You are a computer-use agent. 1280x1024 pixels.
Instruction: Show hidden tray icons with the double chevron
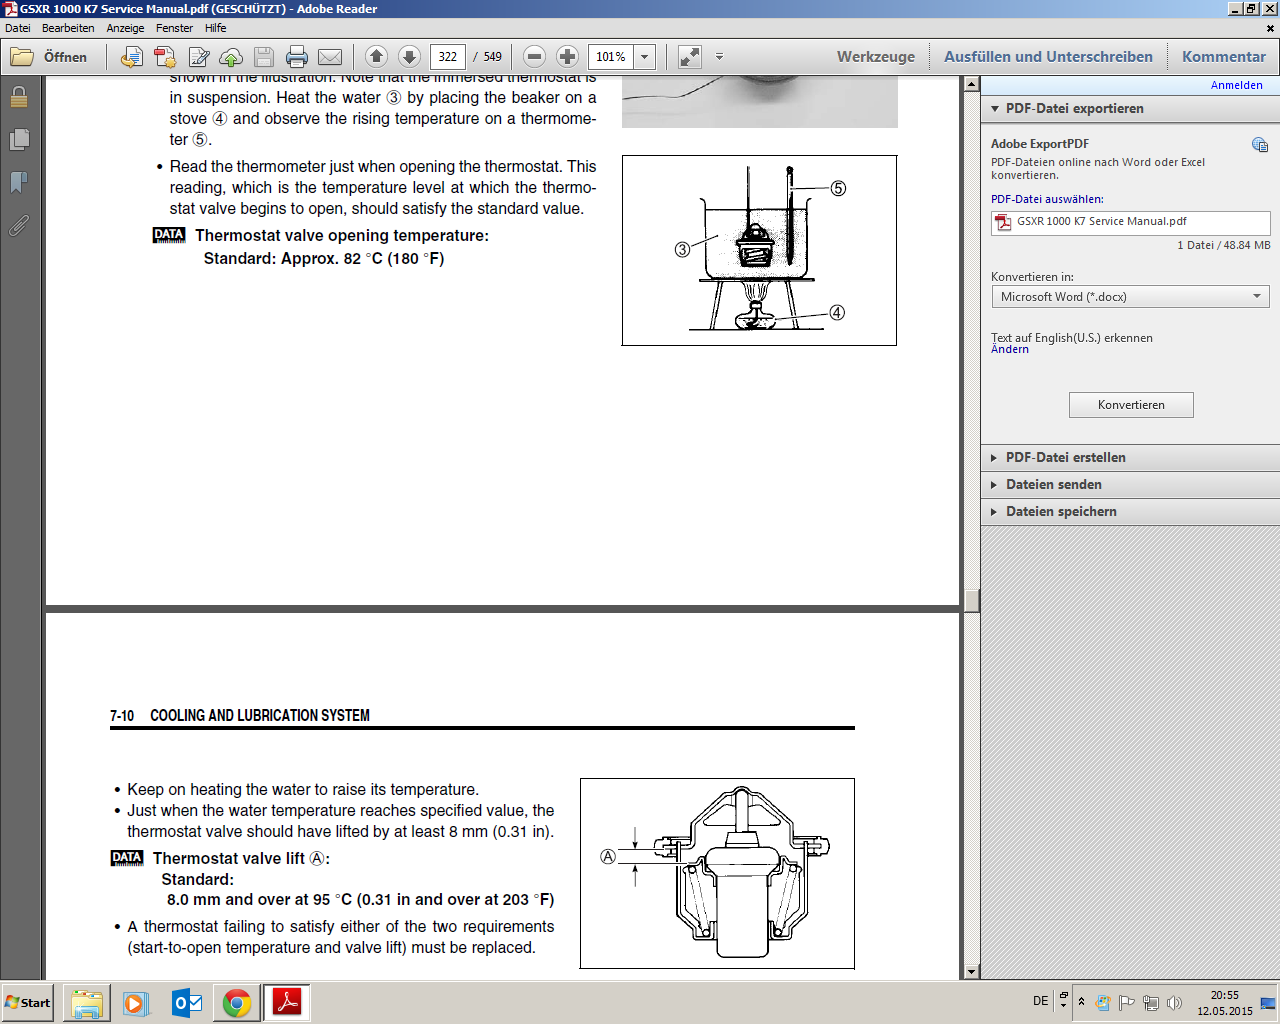pos(1081,1002)
